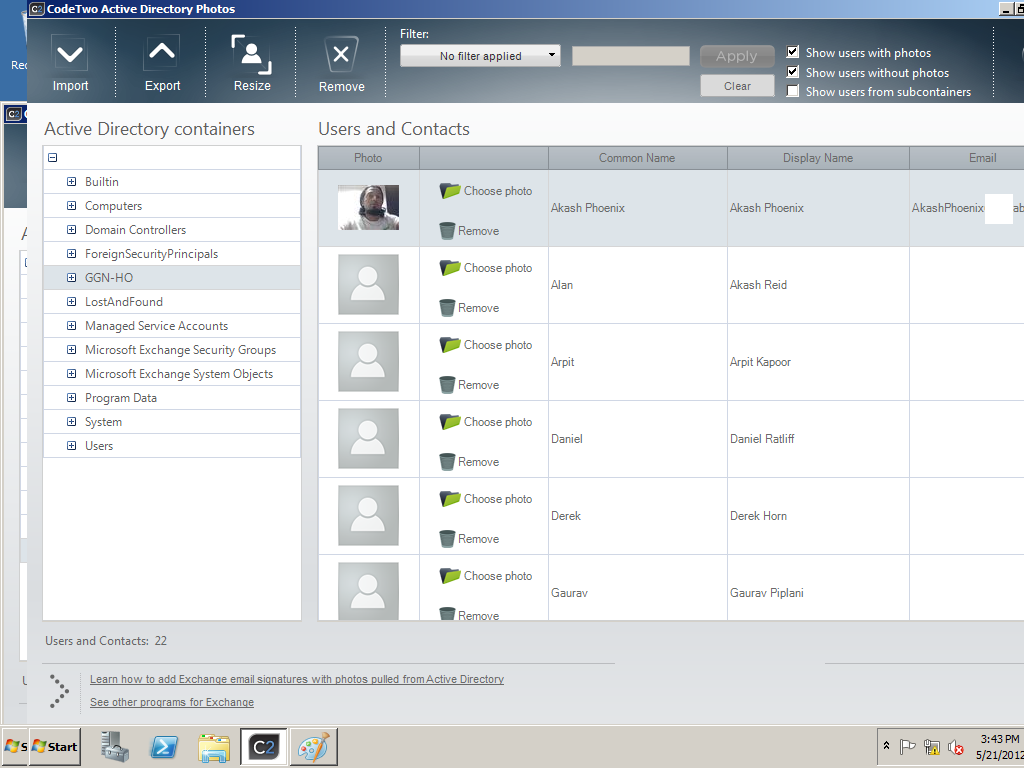This screenshot has height=768, width=1024.
Task: Click the Apply filter button
Action: pyautogui.click(x=737, y=56)
